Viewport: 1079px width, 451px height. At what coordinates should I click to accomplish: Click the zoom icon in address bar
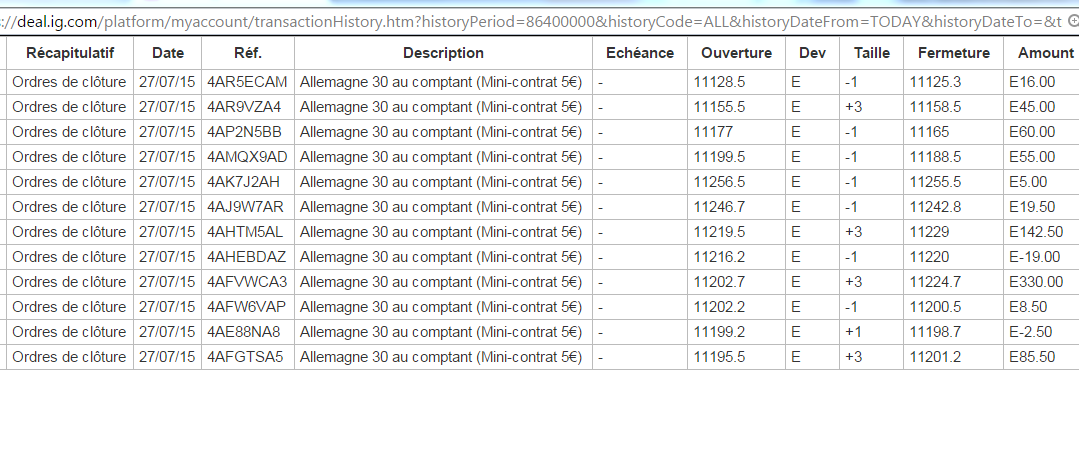tap(1073, 19)
